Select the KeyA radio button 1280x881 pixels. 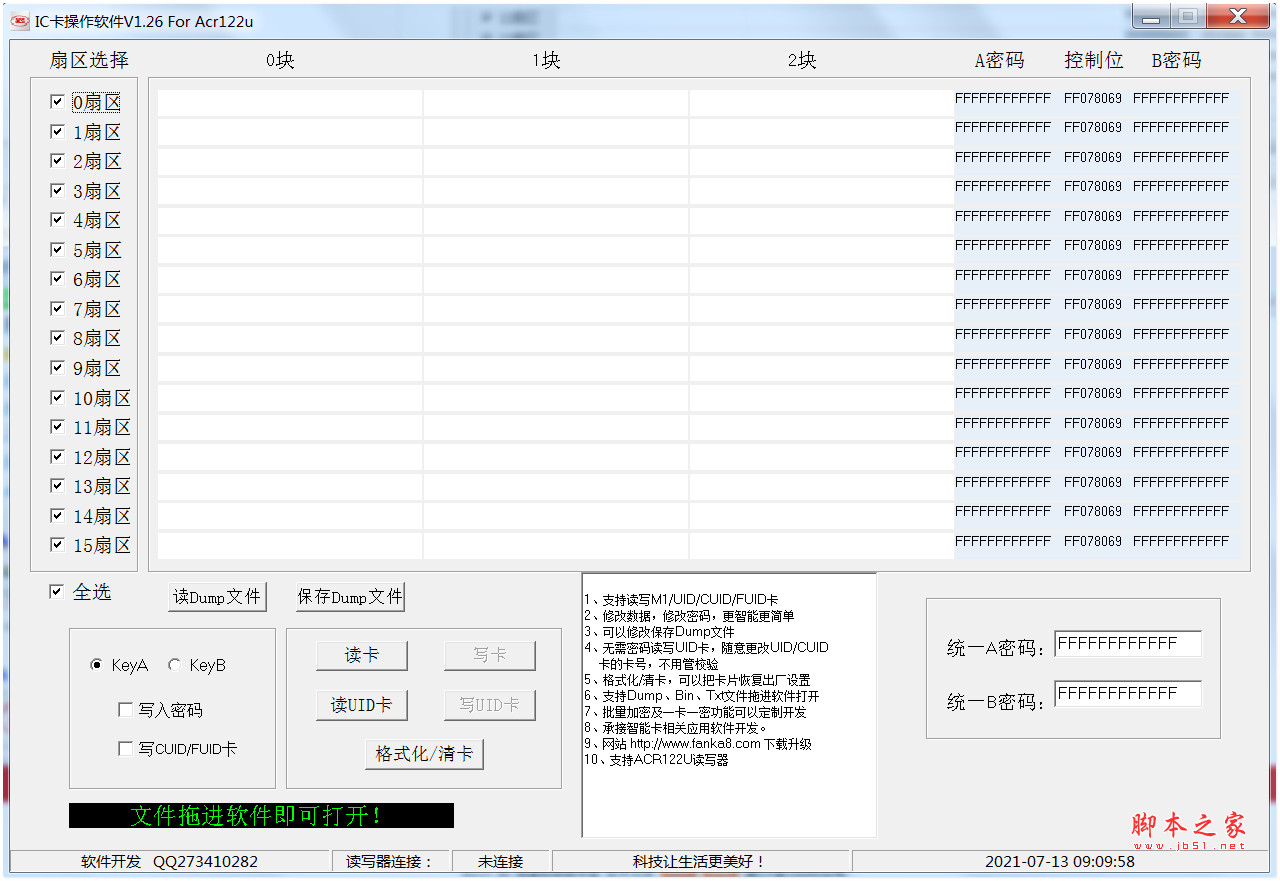pyautogui.click(x=97, y=665)
